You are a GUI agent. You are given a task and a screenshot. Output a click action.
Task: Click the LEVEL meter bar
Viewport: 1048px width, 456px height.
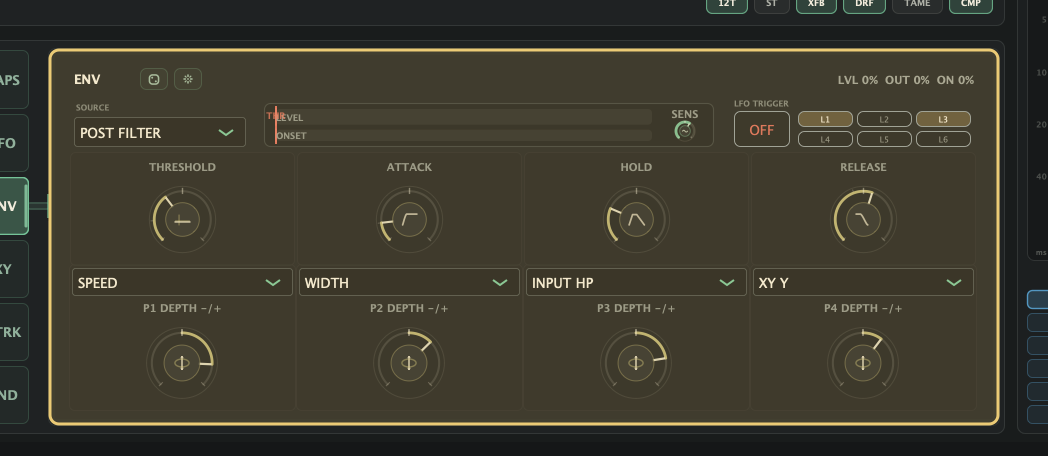pos(463,117)
